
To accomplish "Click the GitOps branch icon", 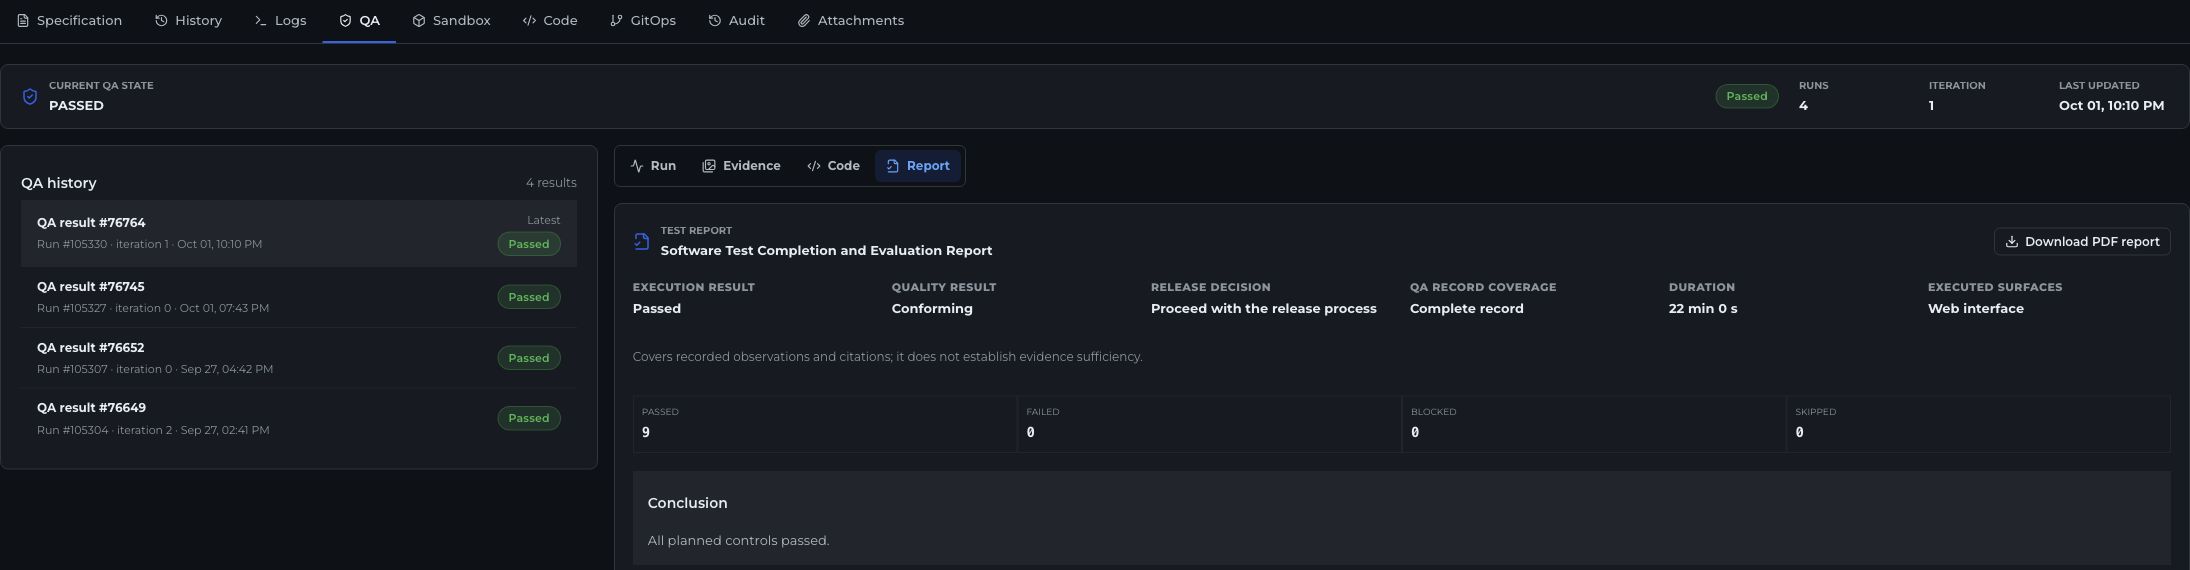I will click(616, 20).
